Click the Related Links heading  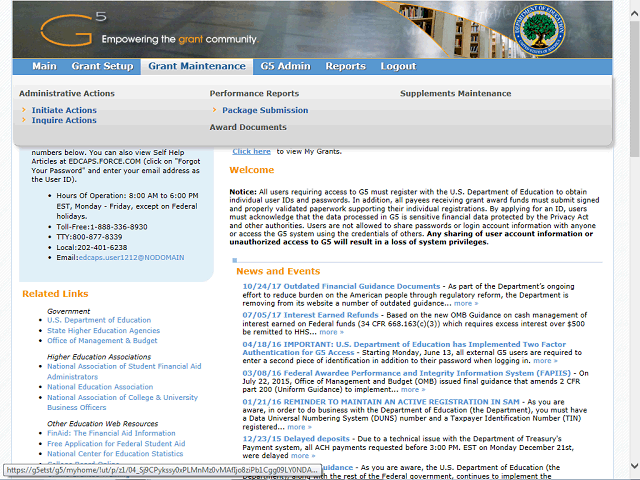[55, 294]
